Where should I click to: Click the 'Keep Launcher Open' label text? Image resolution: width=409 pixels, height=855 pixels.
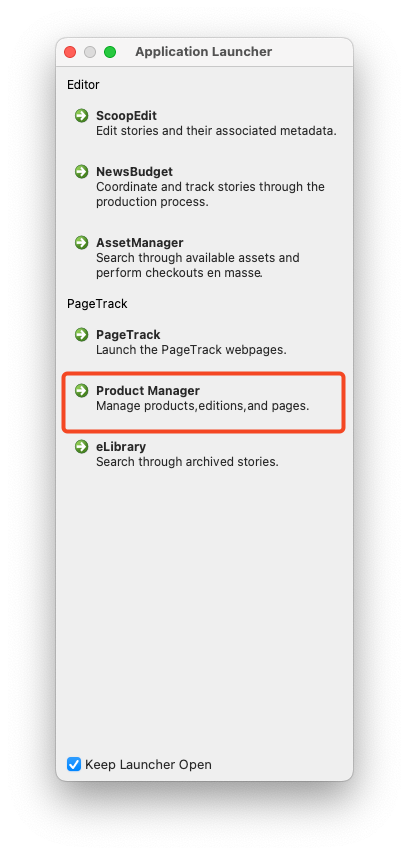pyautogui.click(x=148, y=764)
